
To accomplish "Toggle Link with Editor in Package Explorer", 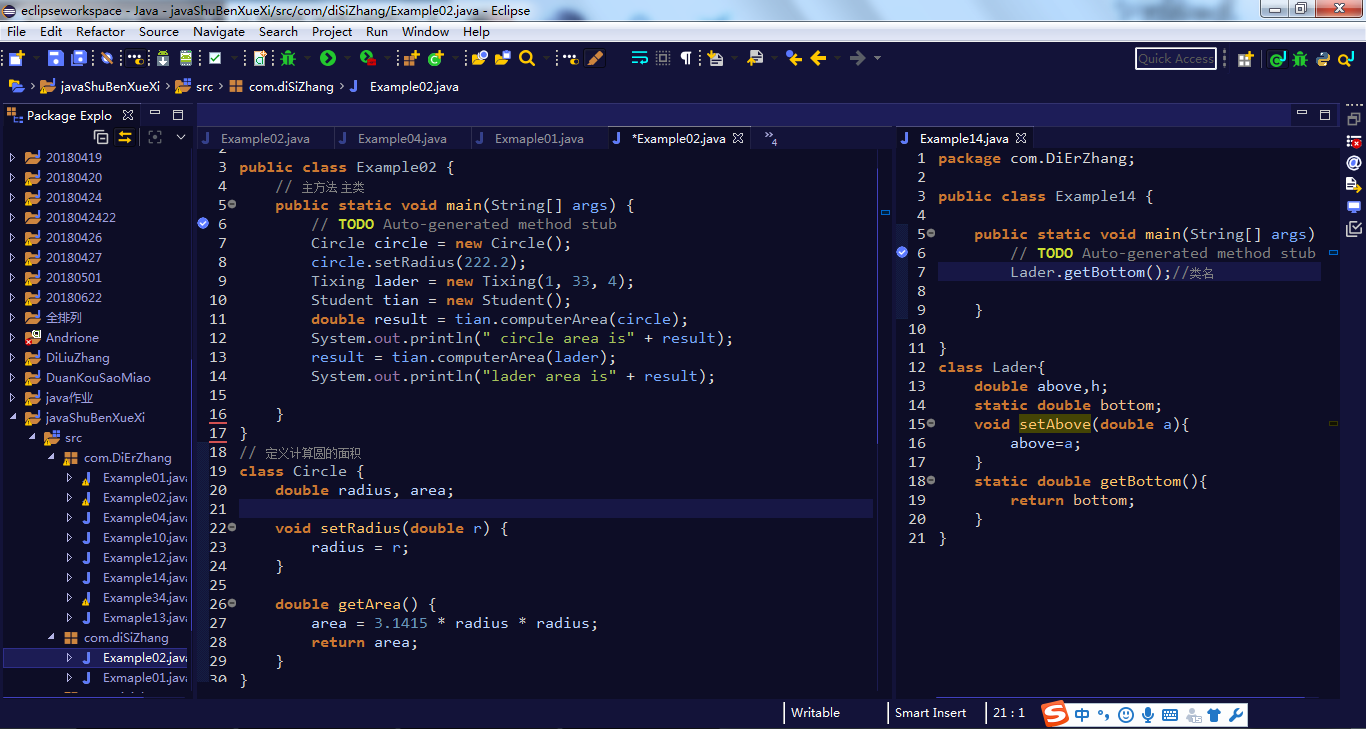I will (x=125, y=137).
